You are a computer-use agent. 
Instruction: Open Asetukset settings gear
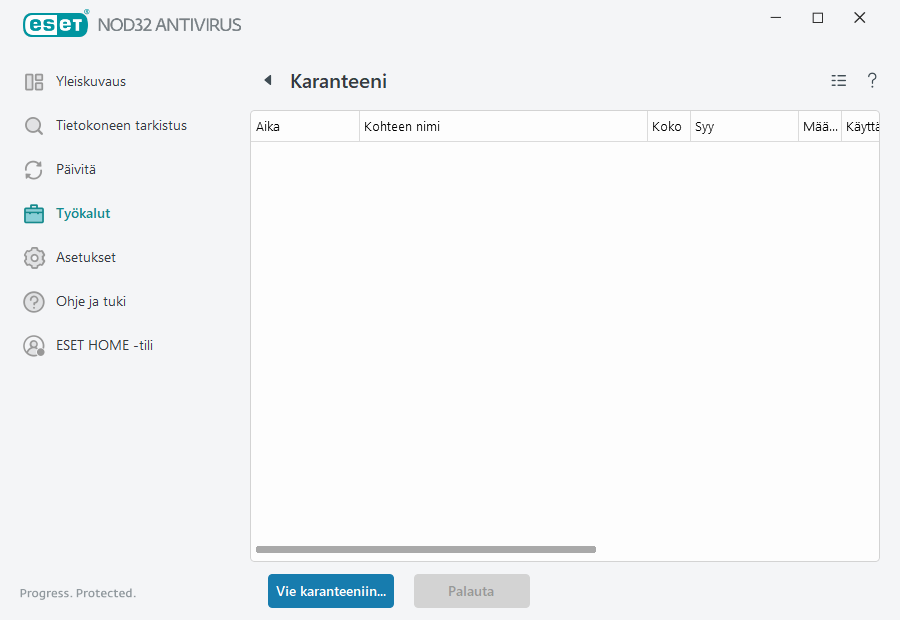click(35, 257)
